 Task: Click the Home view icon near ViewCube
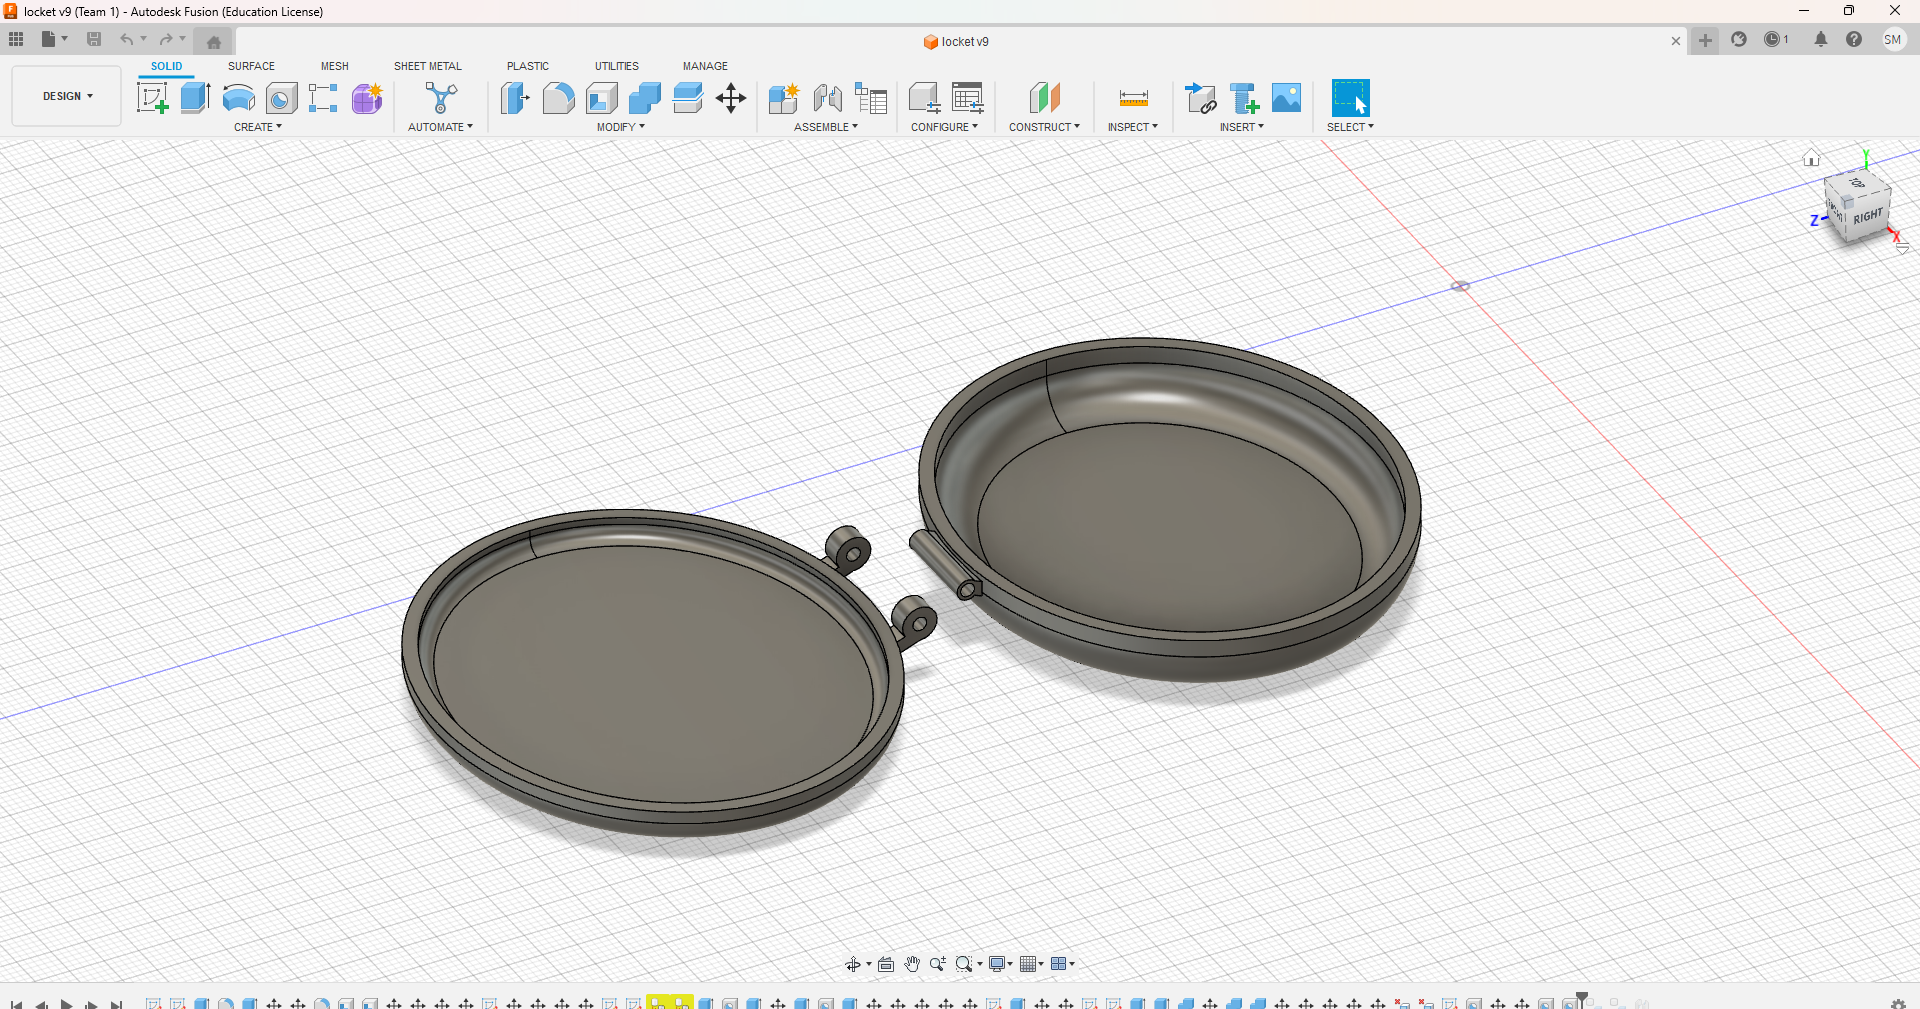[x=1811, y=158]
